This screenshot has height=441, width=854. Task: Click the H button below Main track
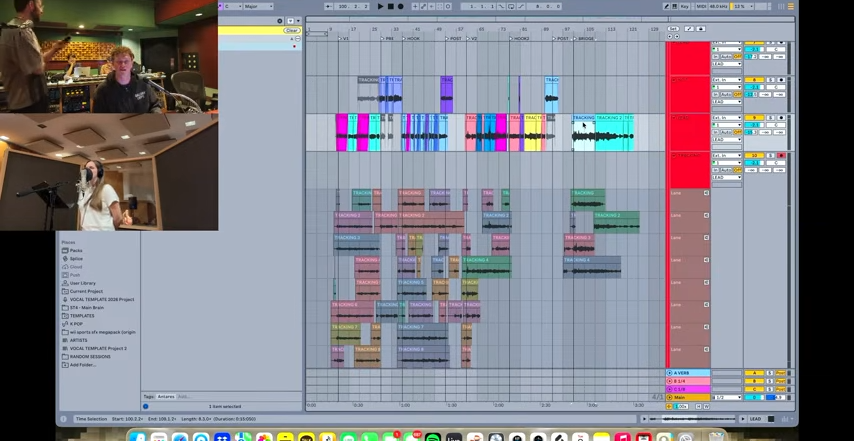tap(700, 406)
